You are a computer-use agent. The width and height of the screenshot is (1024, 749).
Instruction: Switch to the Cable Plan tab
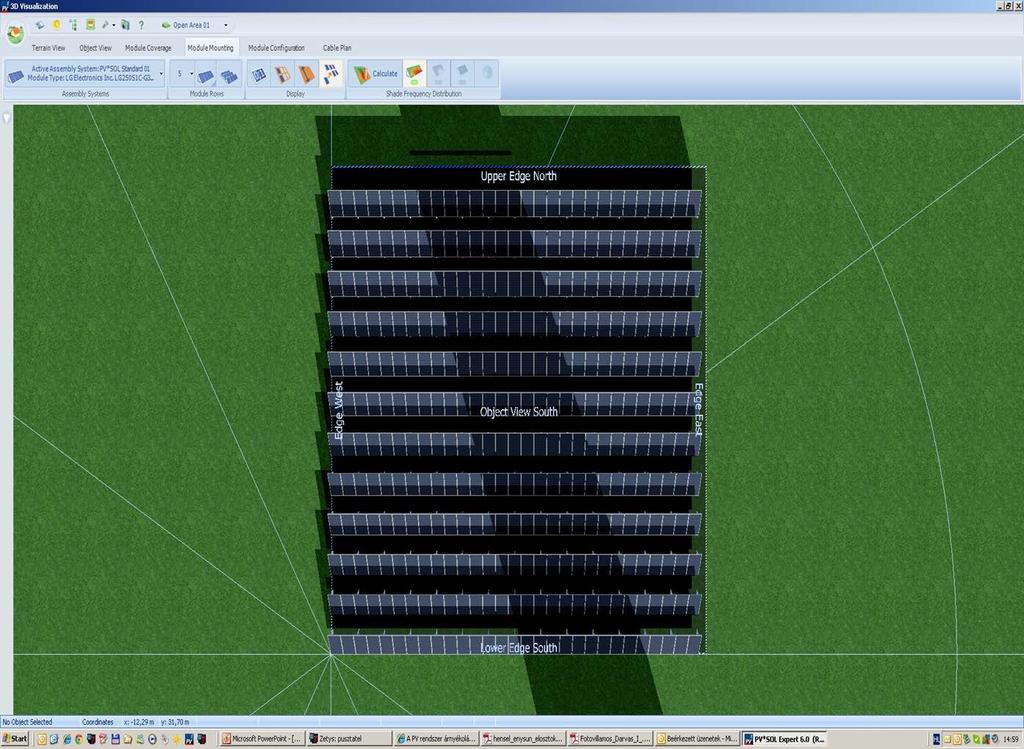pos(337,48)
